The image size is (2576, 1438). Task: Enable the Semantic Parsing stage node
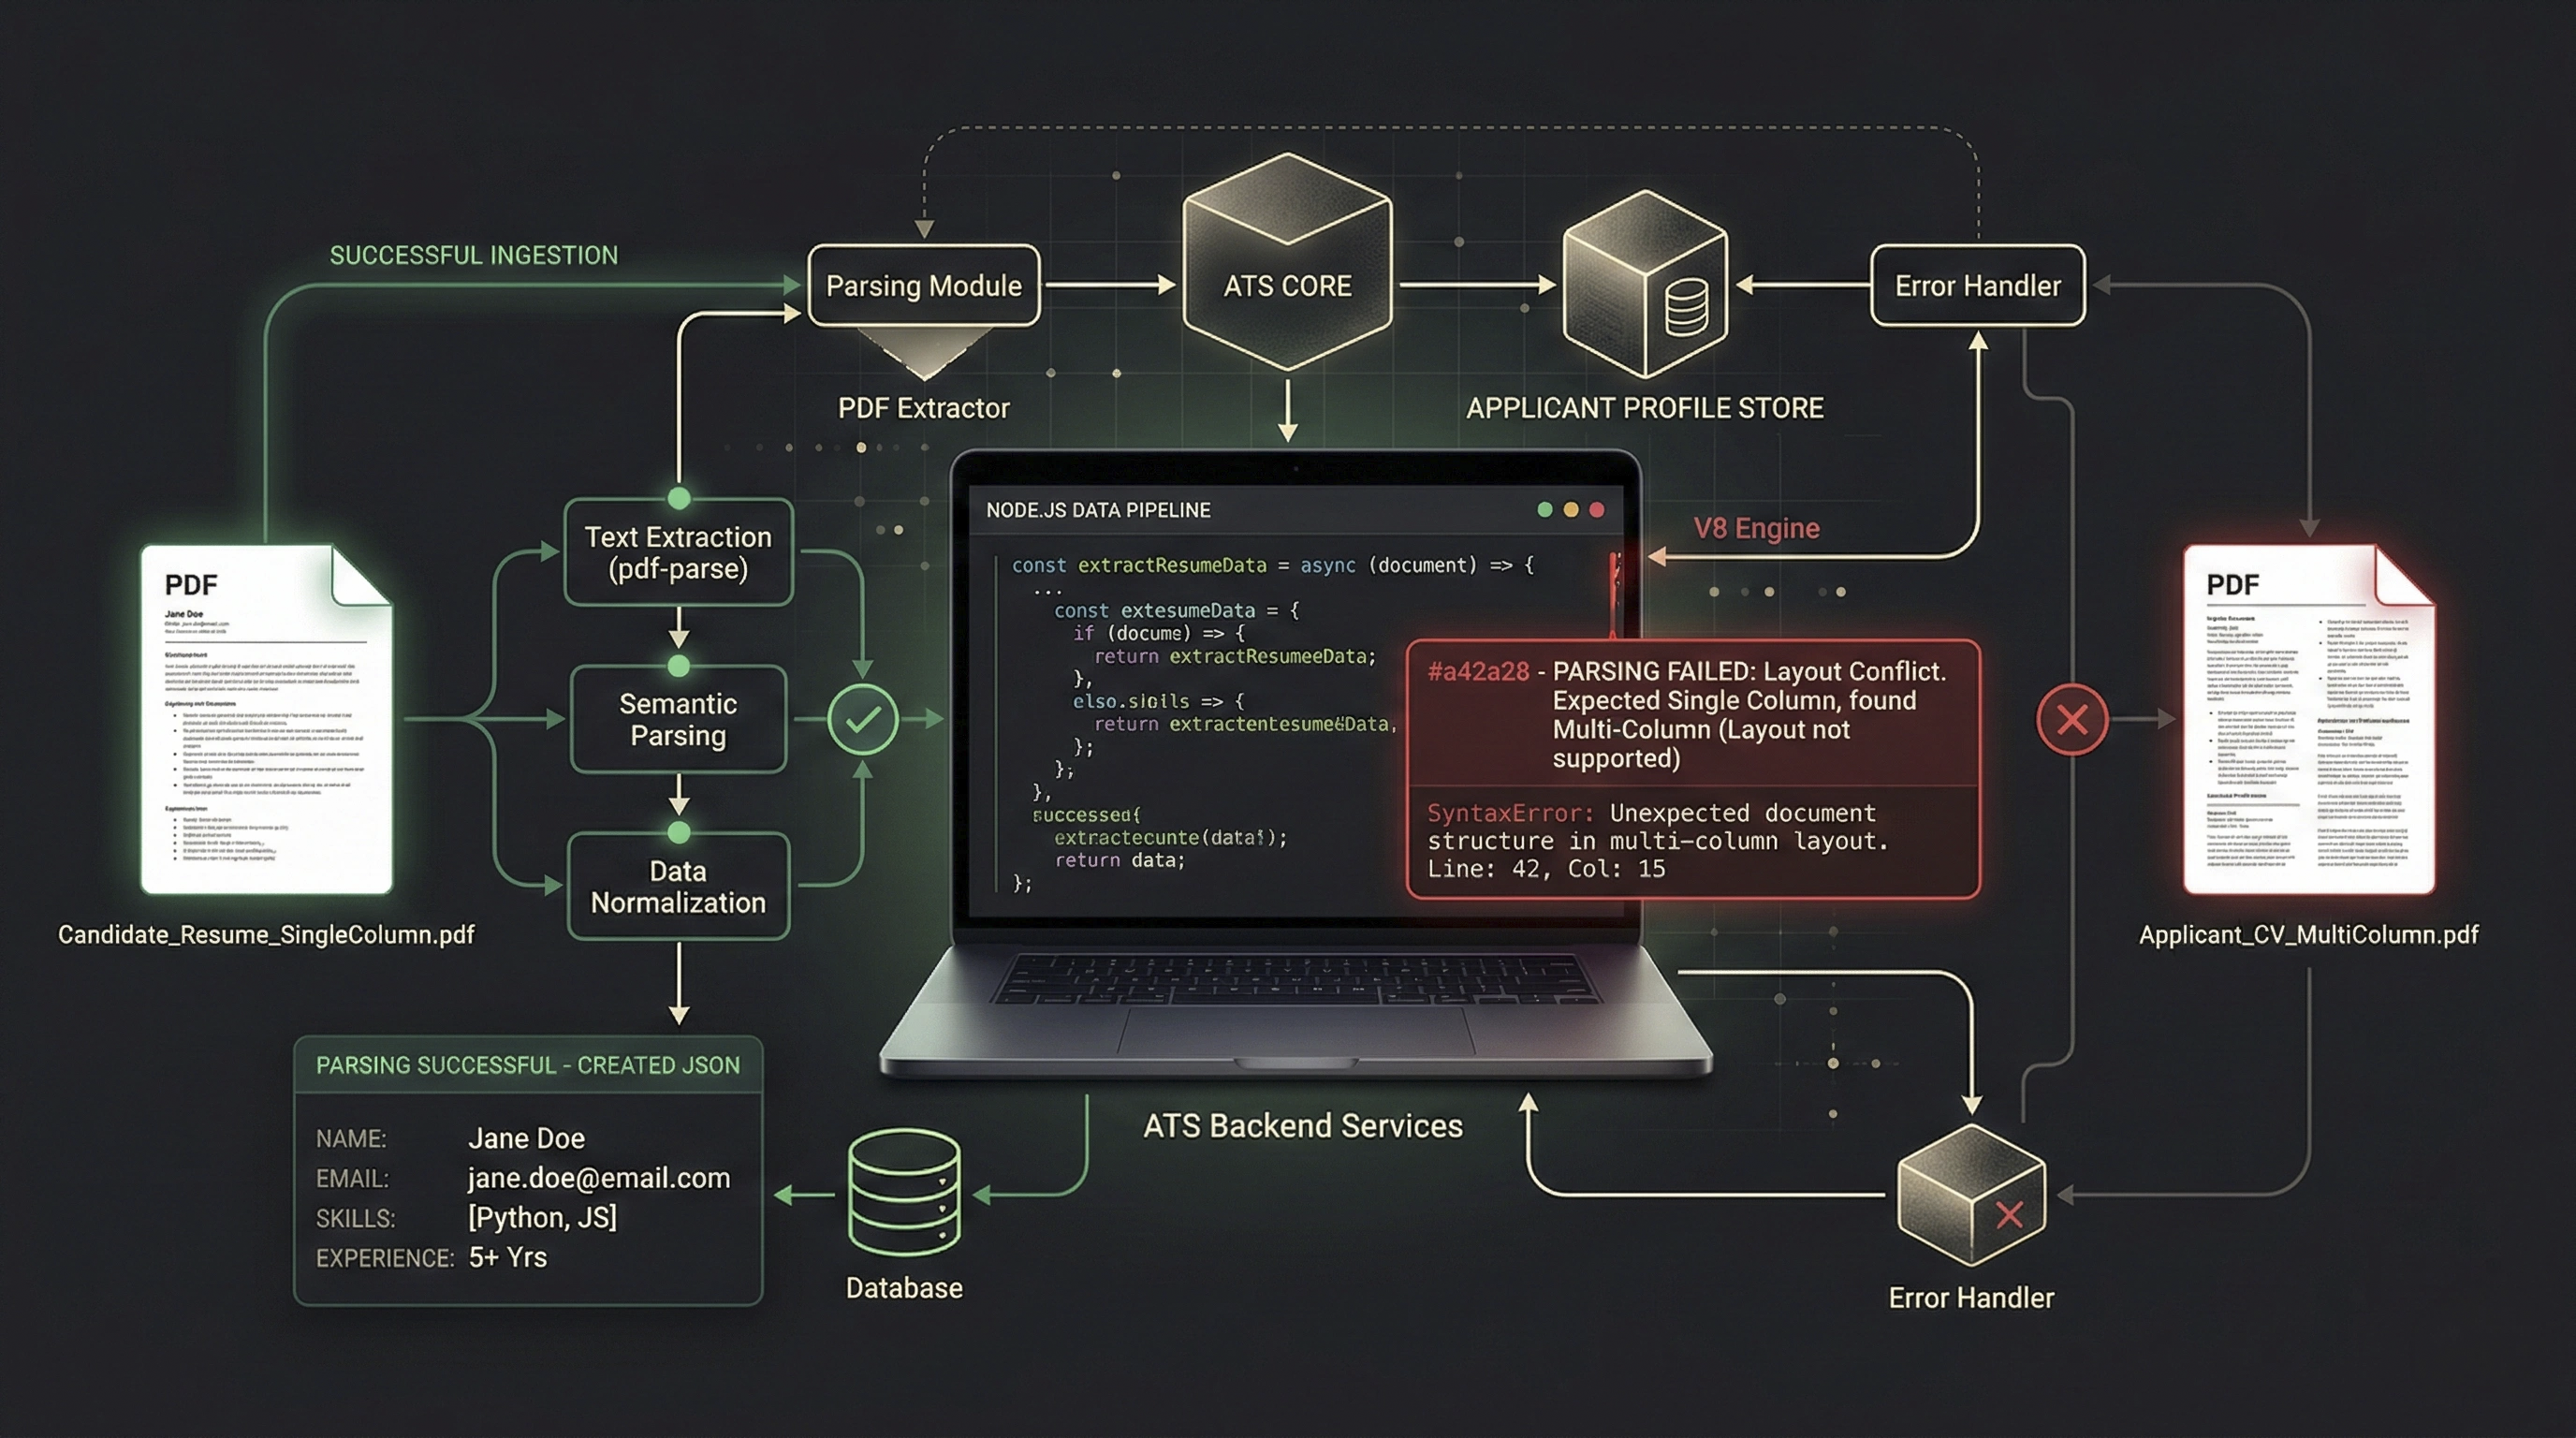coord(678,719)
